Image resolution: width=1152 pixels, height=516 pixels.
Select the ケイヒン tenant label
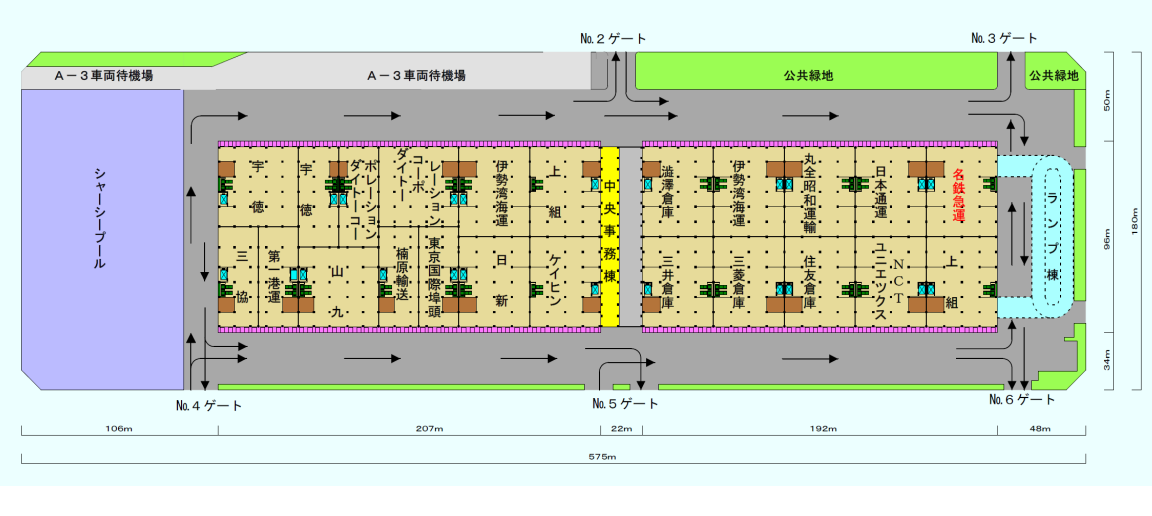tap(556, 282)
